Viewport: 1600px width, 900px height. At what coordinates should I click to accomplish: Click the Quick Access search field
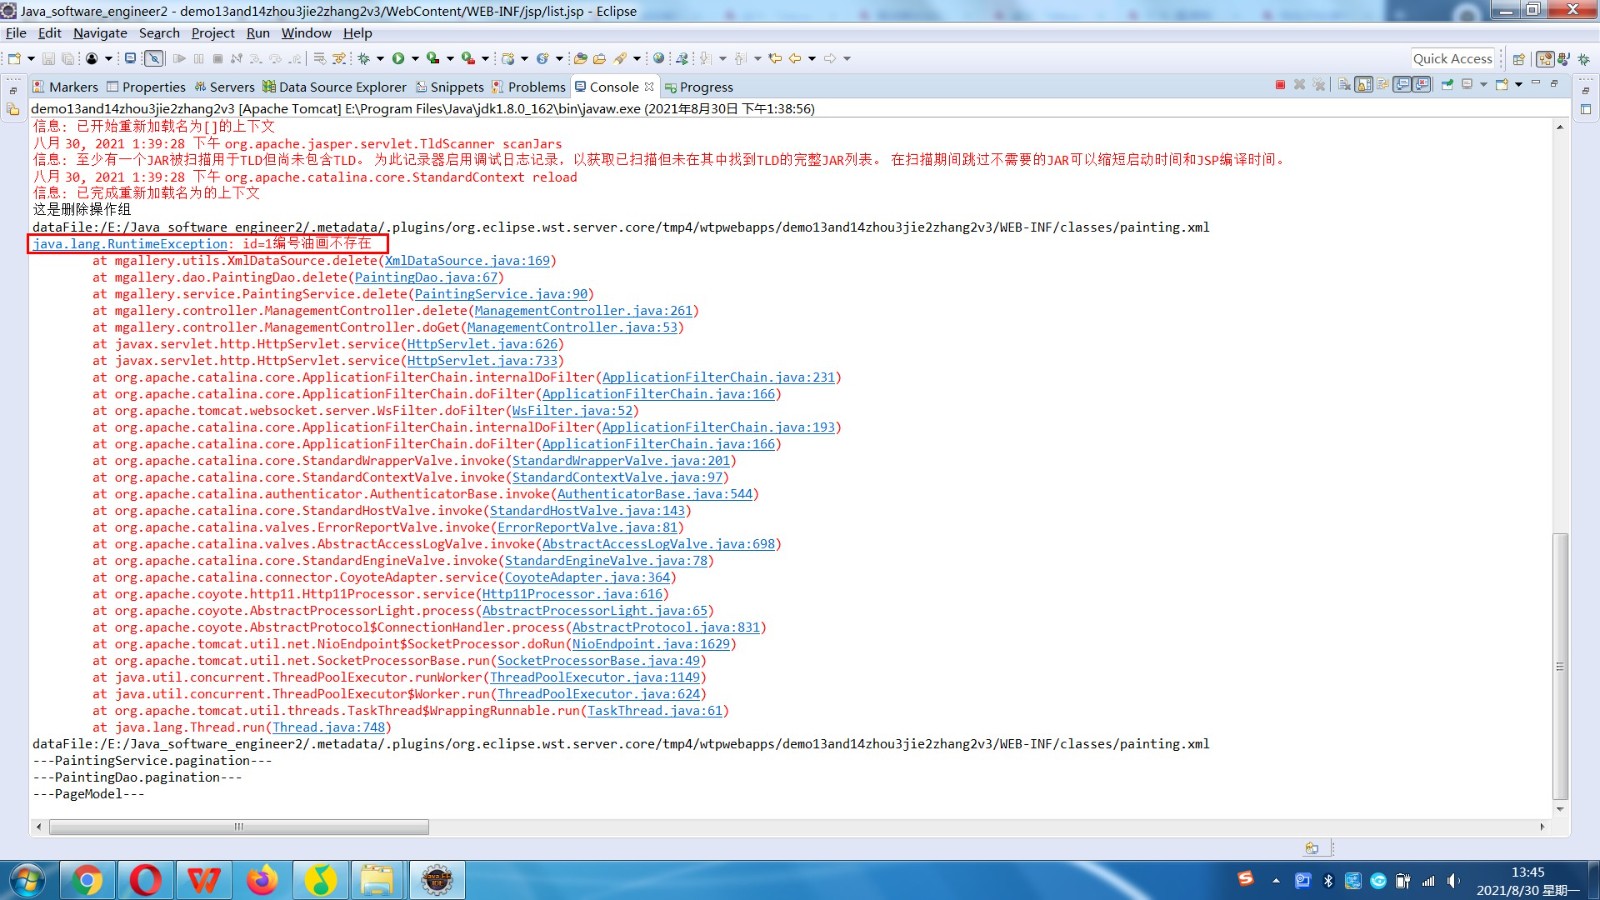(x=1453, y=59)
